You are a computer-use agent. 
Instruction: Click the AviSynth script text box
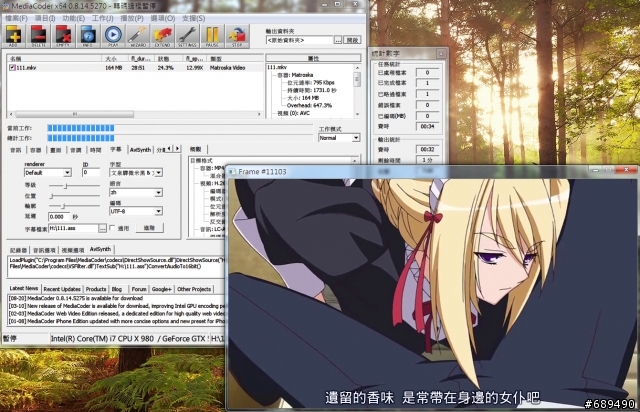(116, 267)
